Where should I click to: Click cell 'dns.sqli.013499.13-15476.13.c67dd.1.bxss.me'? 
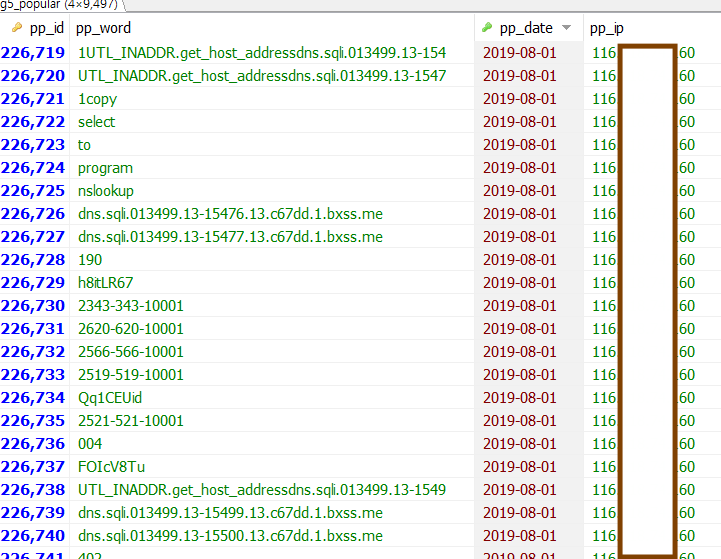click(x=272, y=214)
